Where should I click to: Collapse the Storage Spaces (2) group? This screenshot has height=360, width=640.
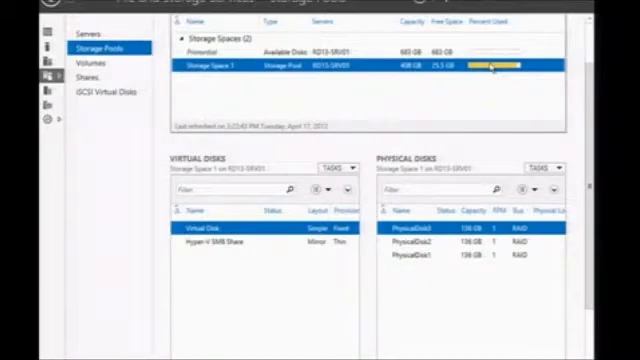[x=182, y=39]
